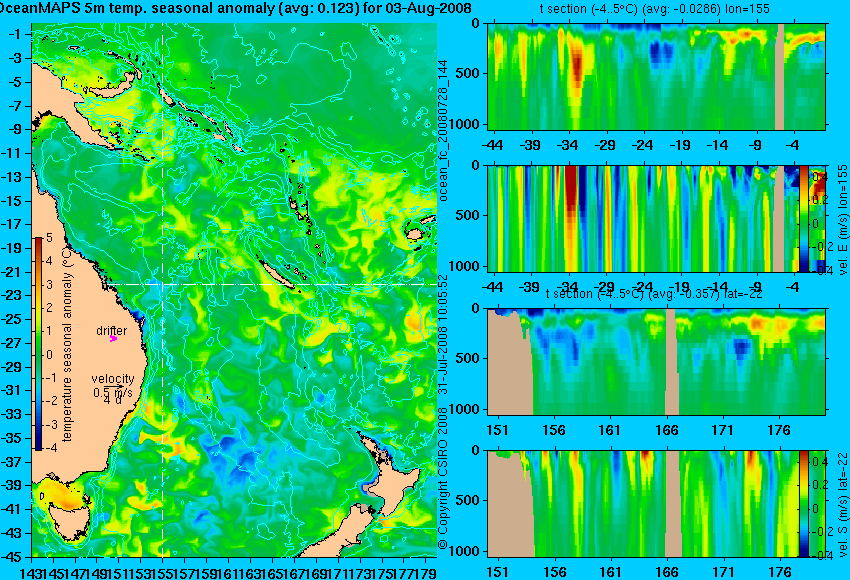
Task: Click the '0.4' label on the vel. S color bar
Action: tap(819, 462)
